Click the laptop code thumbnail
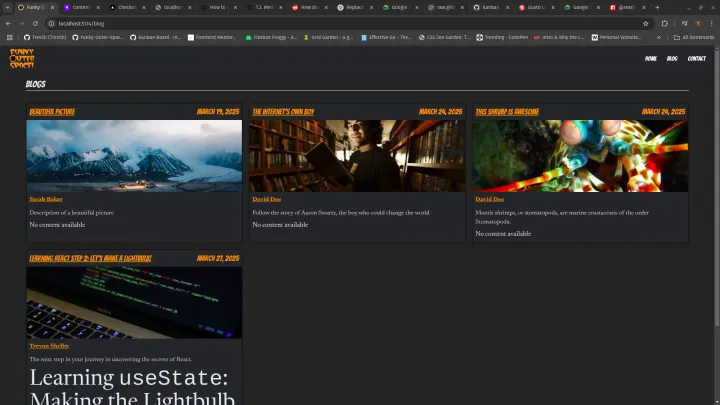720x405 pixels. pos(134,303)
